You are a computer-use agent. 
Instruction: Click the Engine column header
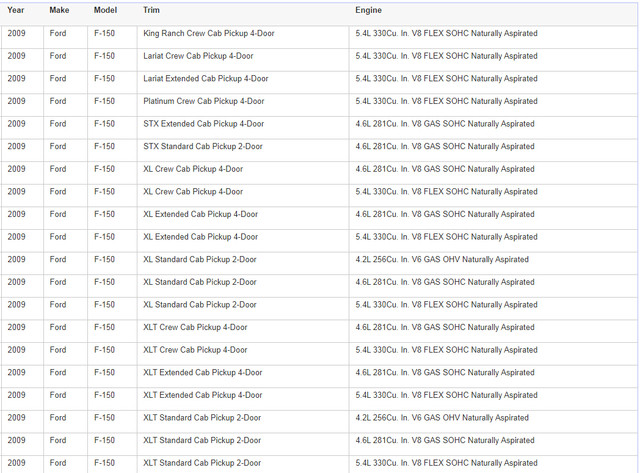pyautogui.click(x=368, y=10)
